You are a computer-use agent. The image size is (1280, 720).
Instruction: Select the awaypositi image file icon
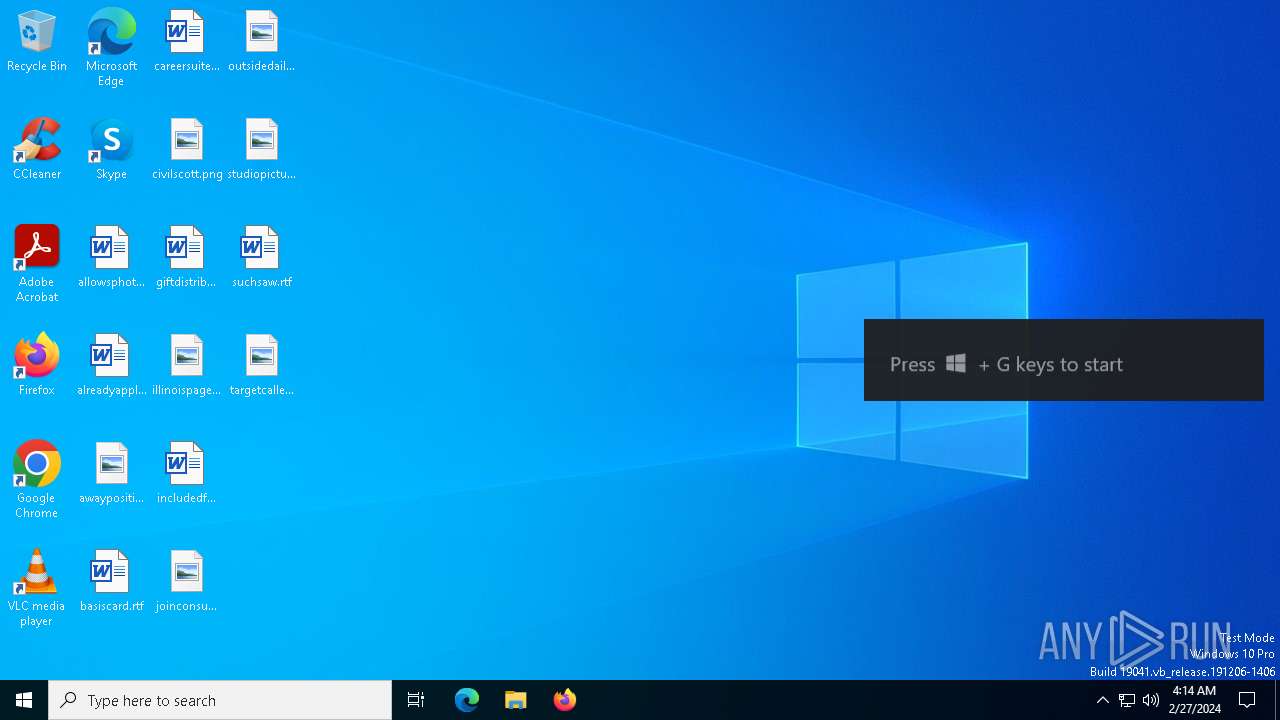coord(111,474)
